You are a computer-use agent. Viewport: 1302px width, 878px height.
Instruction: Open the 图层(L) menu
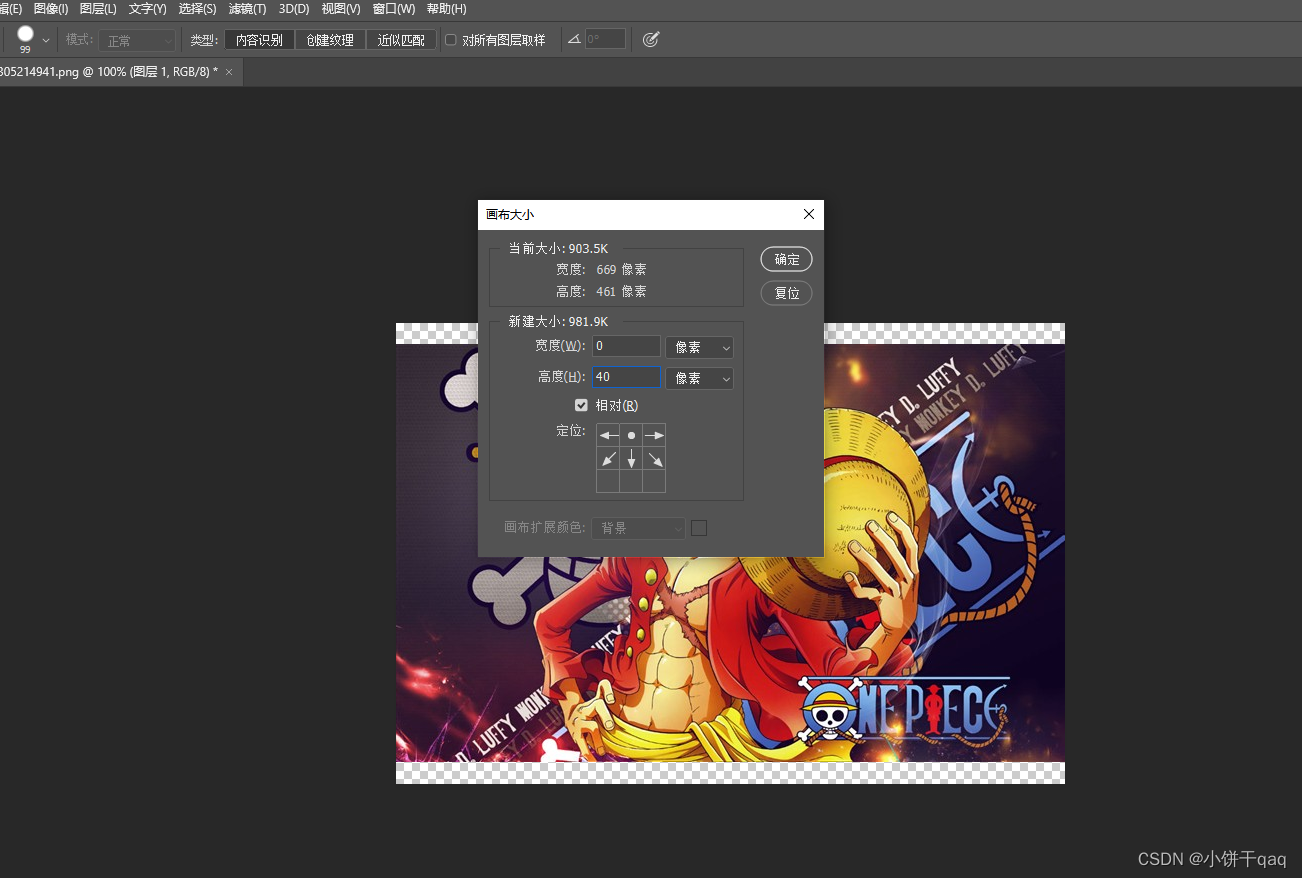98,9
